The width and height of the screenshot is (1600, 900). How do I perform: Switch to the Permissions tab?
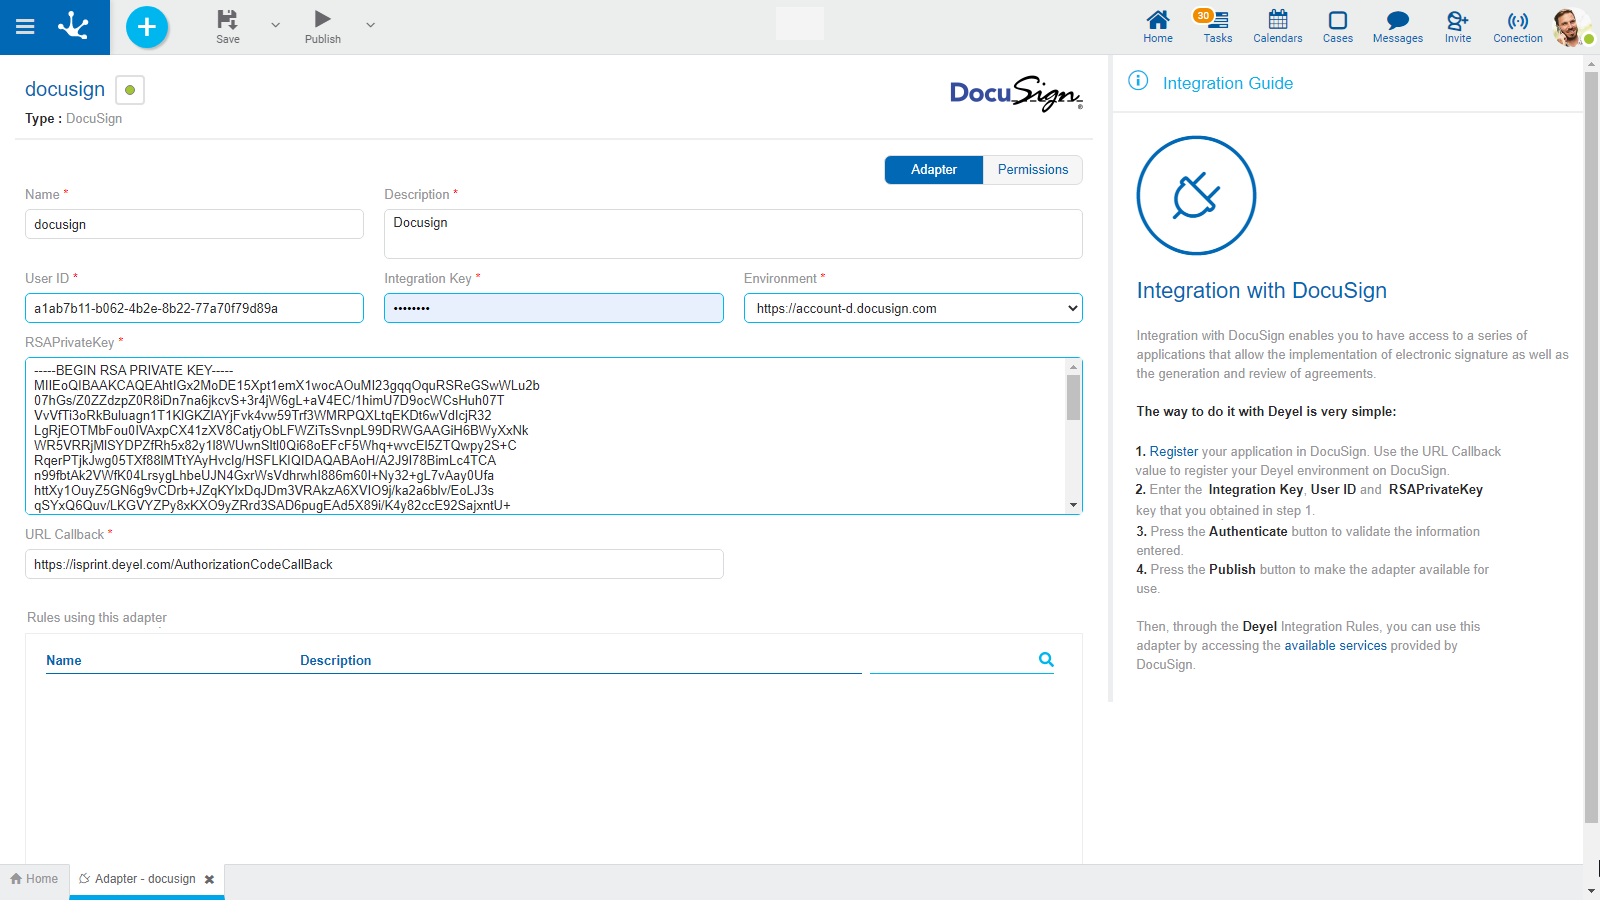point(1032,169)
